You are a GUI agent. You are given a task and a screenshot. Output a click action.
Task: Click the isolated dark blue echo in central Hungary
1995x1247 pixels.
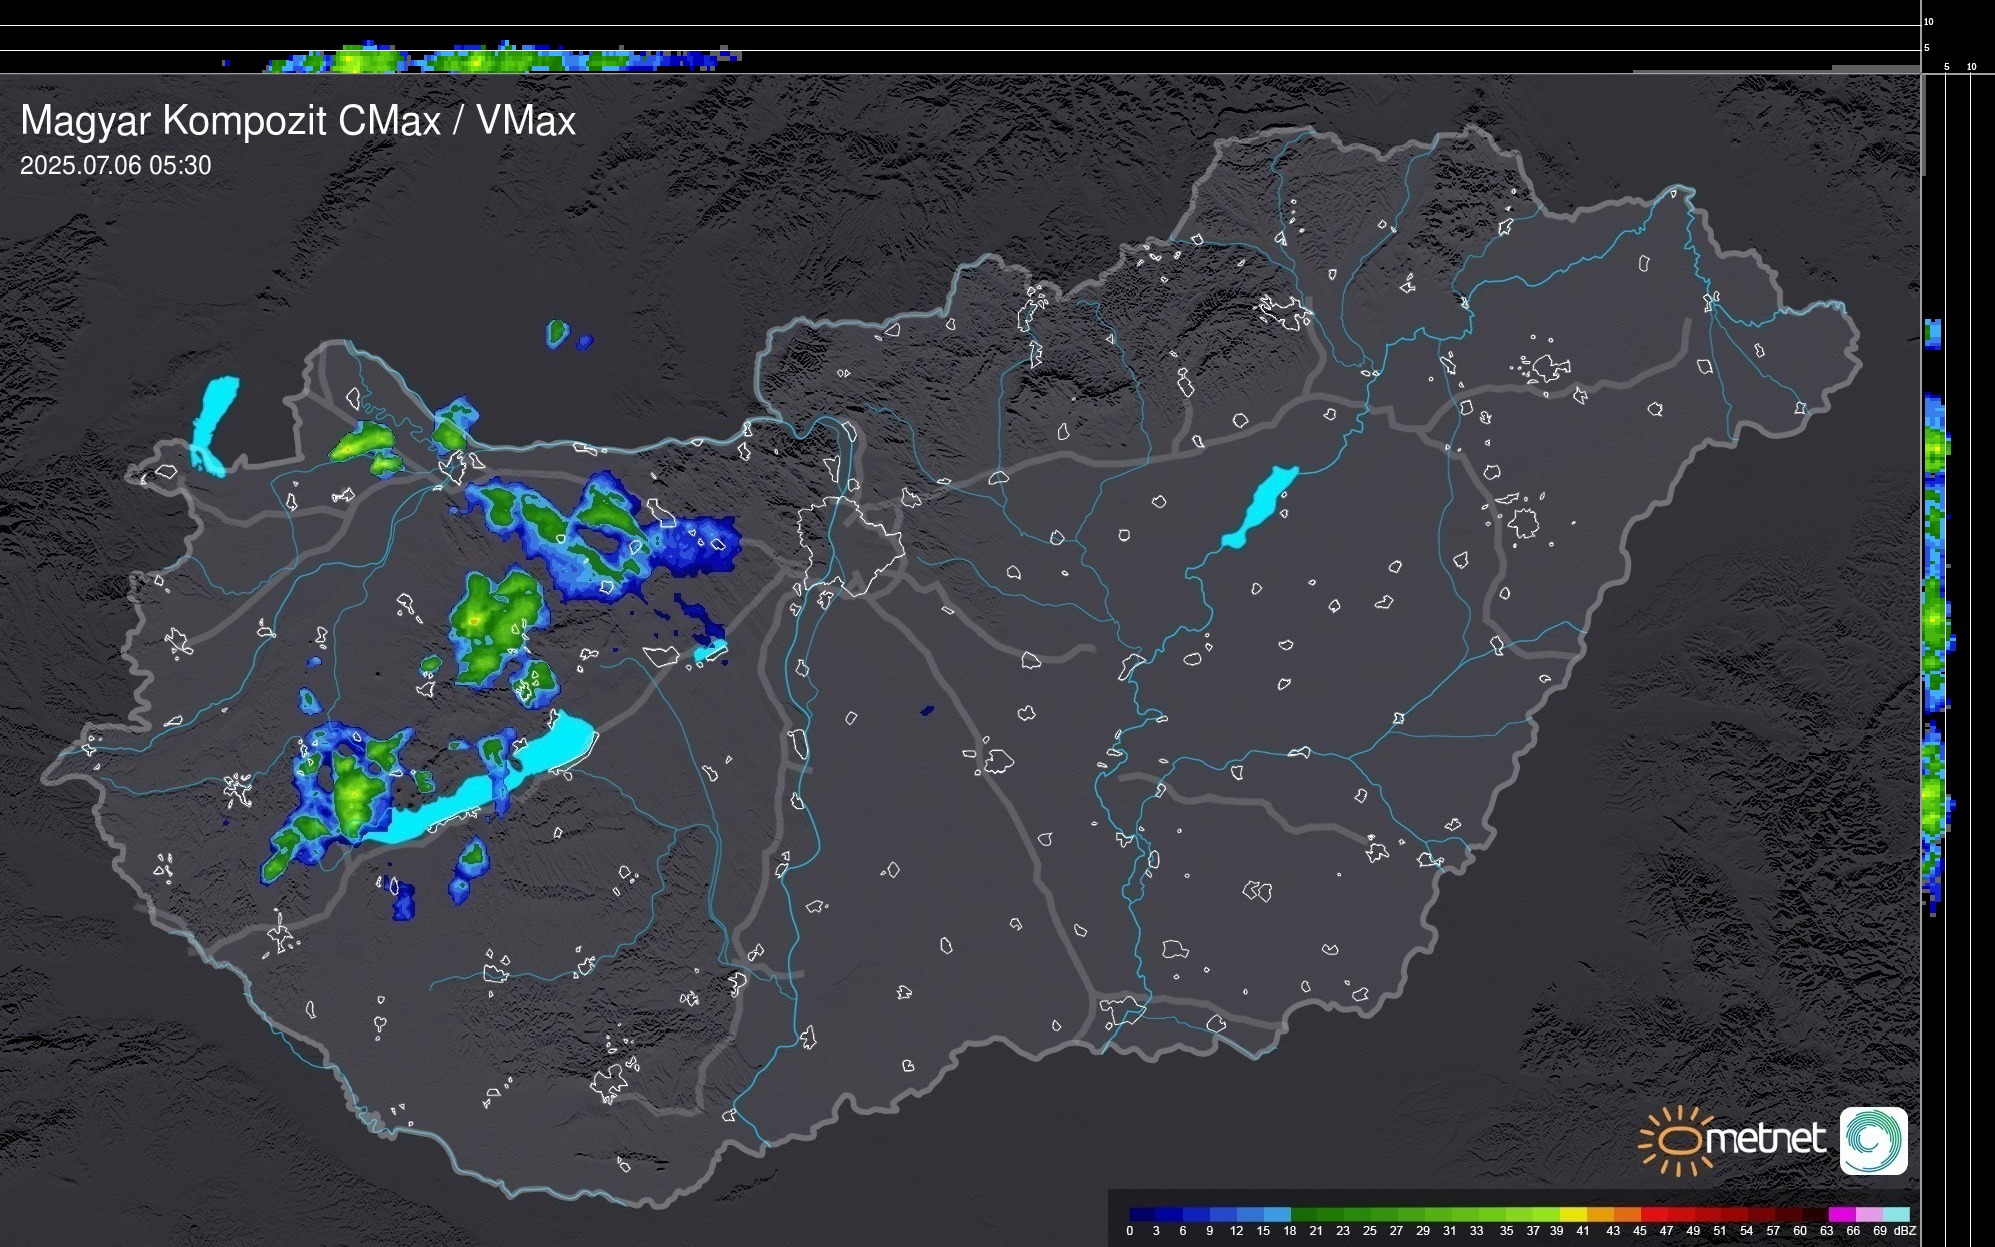pos(927,711)
